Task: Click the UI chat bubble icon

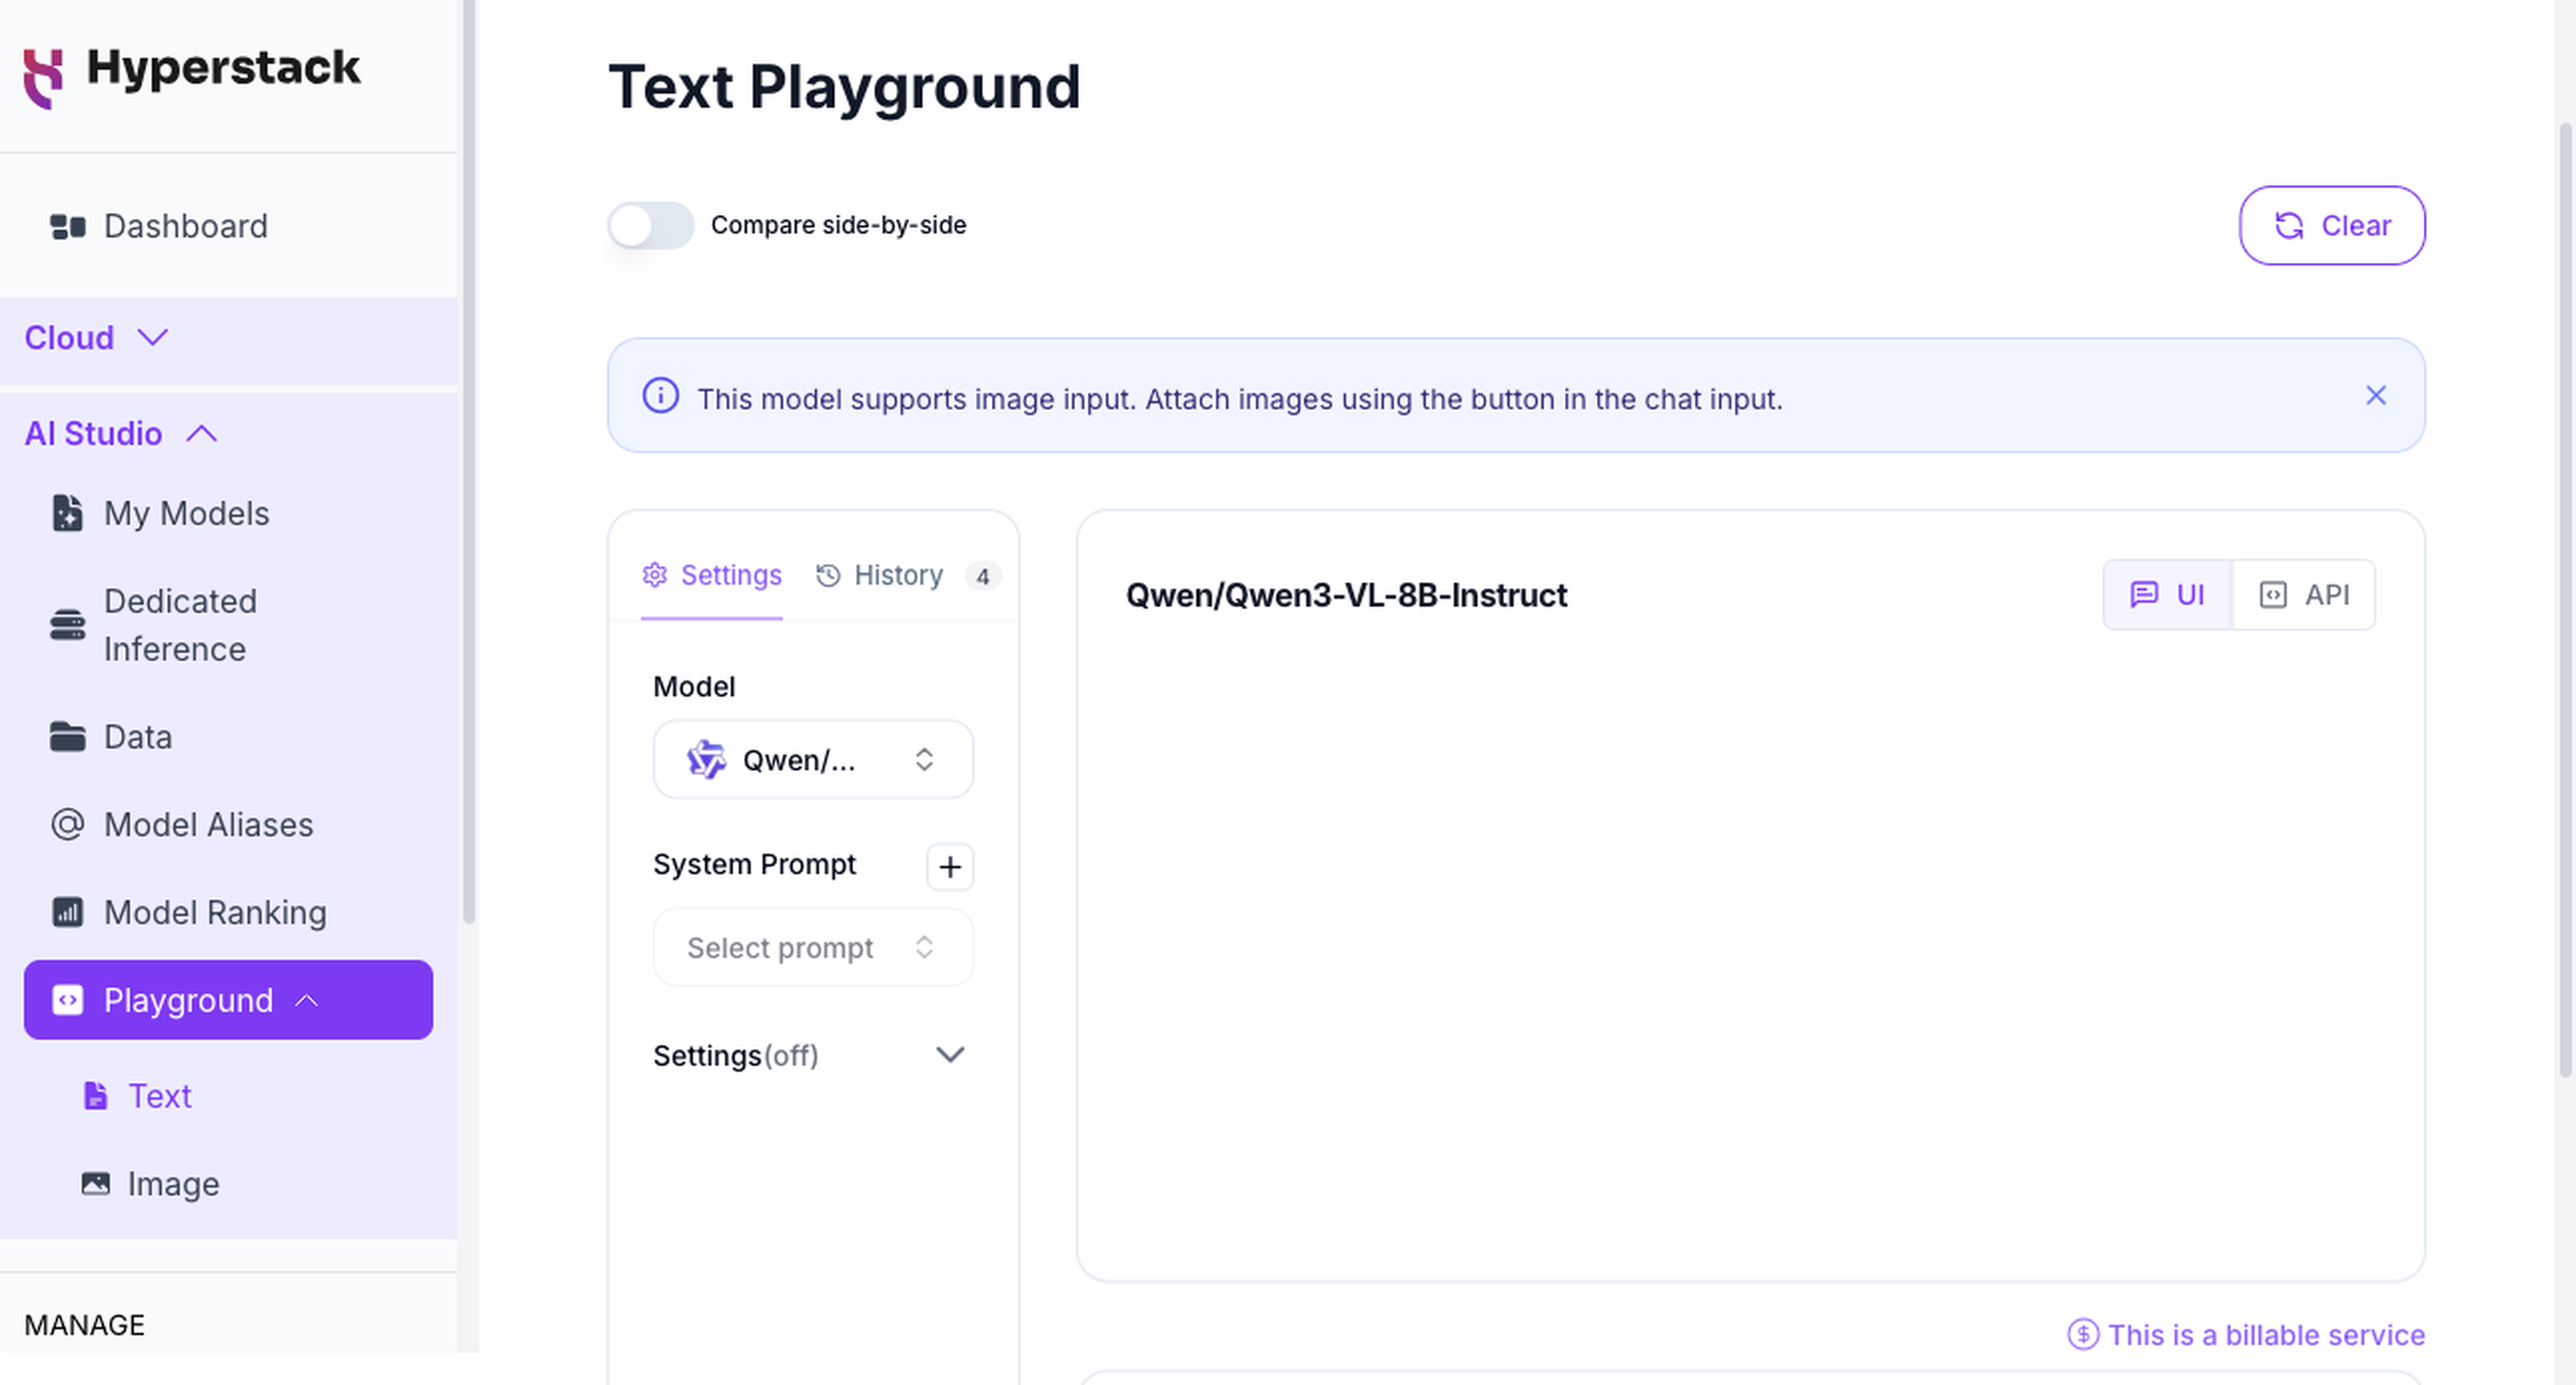Action: (x=2143, y=595)
